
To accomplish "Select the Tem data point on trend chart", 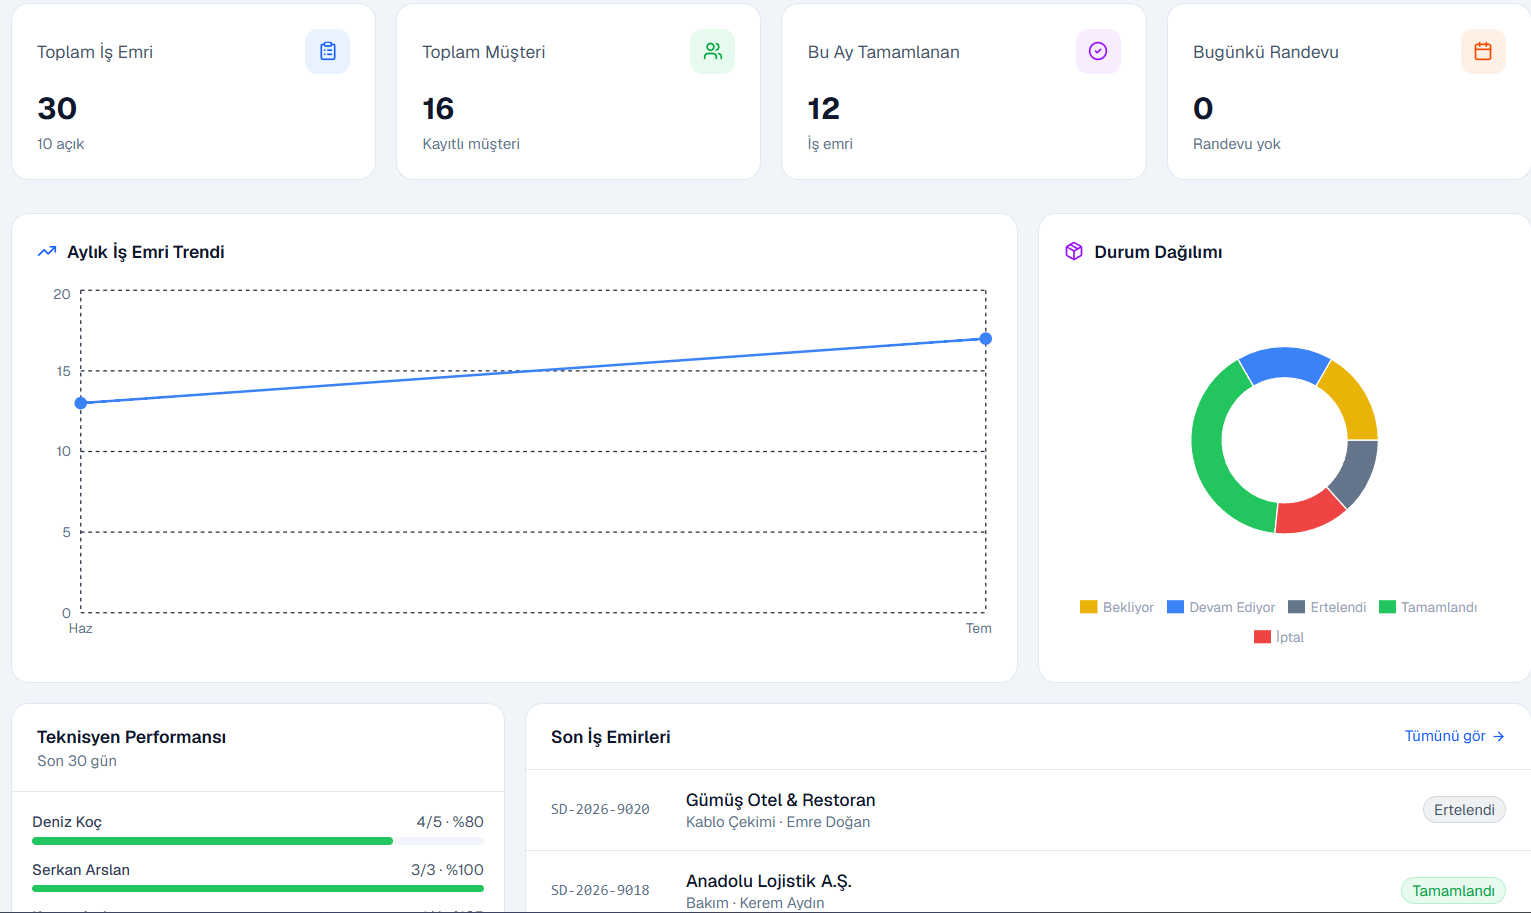I will click(x=985, y=339).
